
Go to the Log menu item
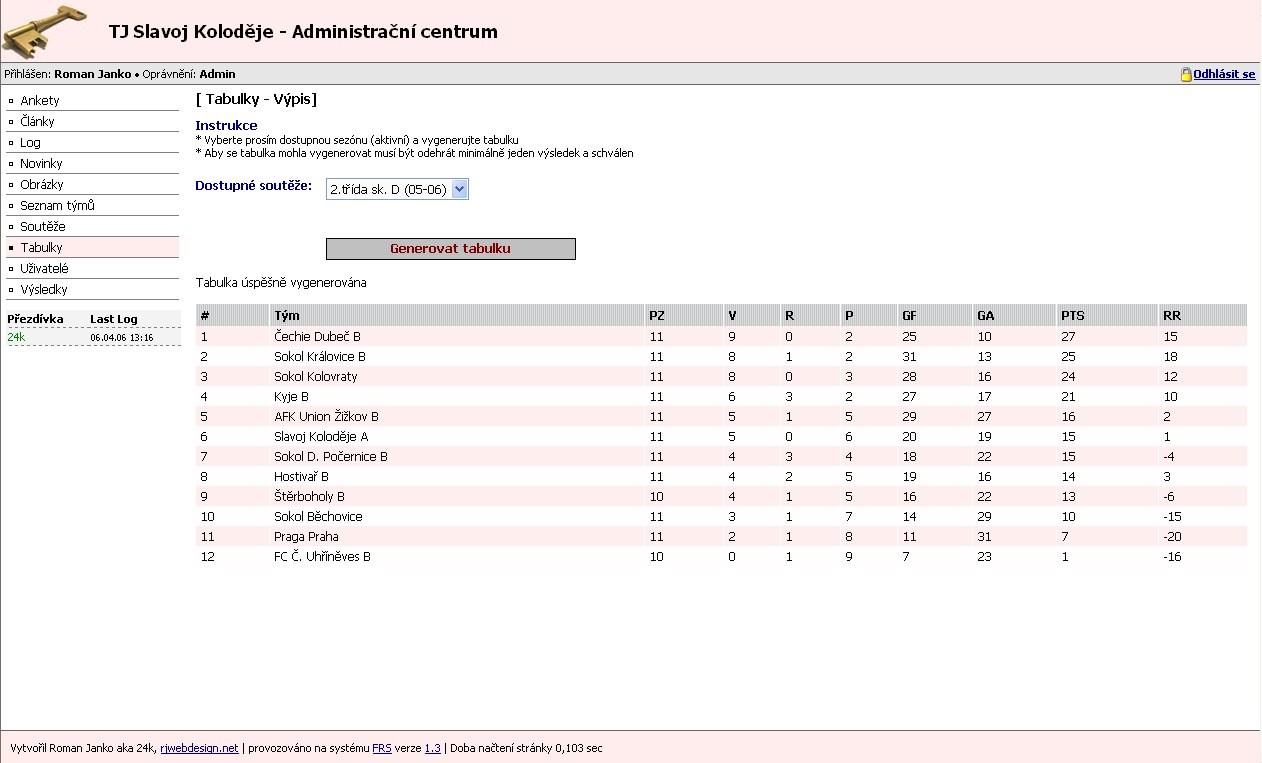tap(30, 143)
